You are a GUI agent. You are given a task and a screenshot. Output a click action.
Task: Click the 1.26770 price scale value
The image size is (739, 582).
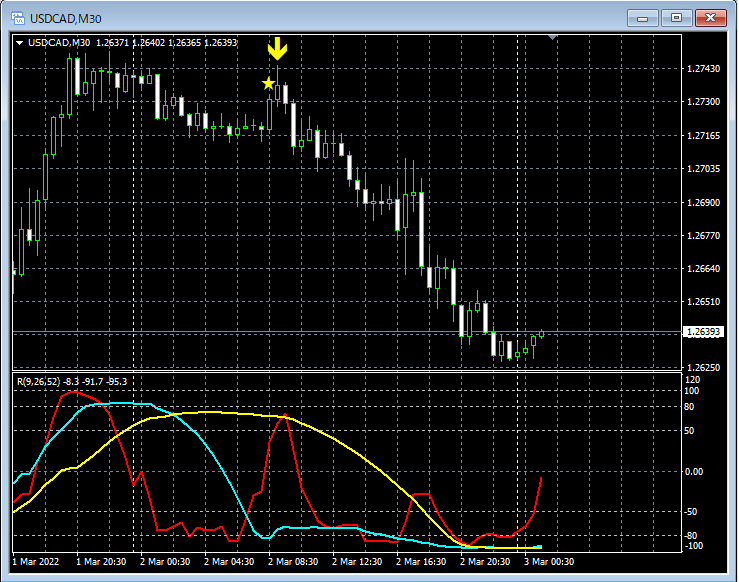(704, 236)
